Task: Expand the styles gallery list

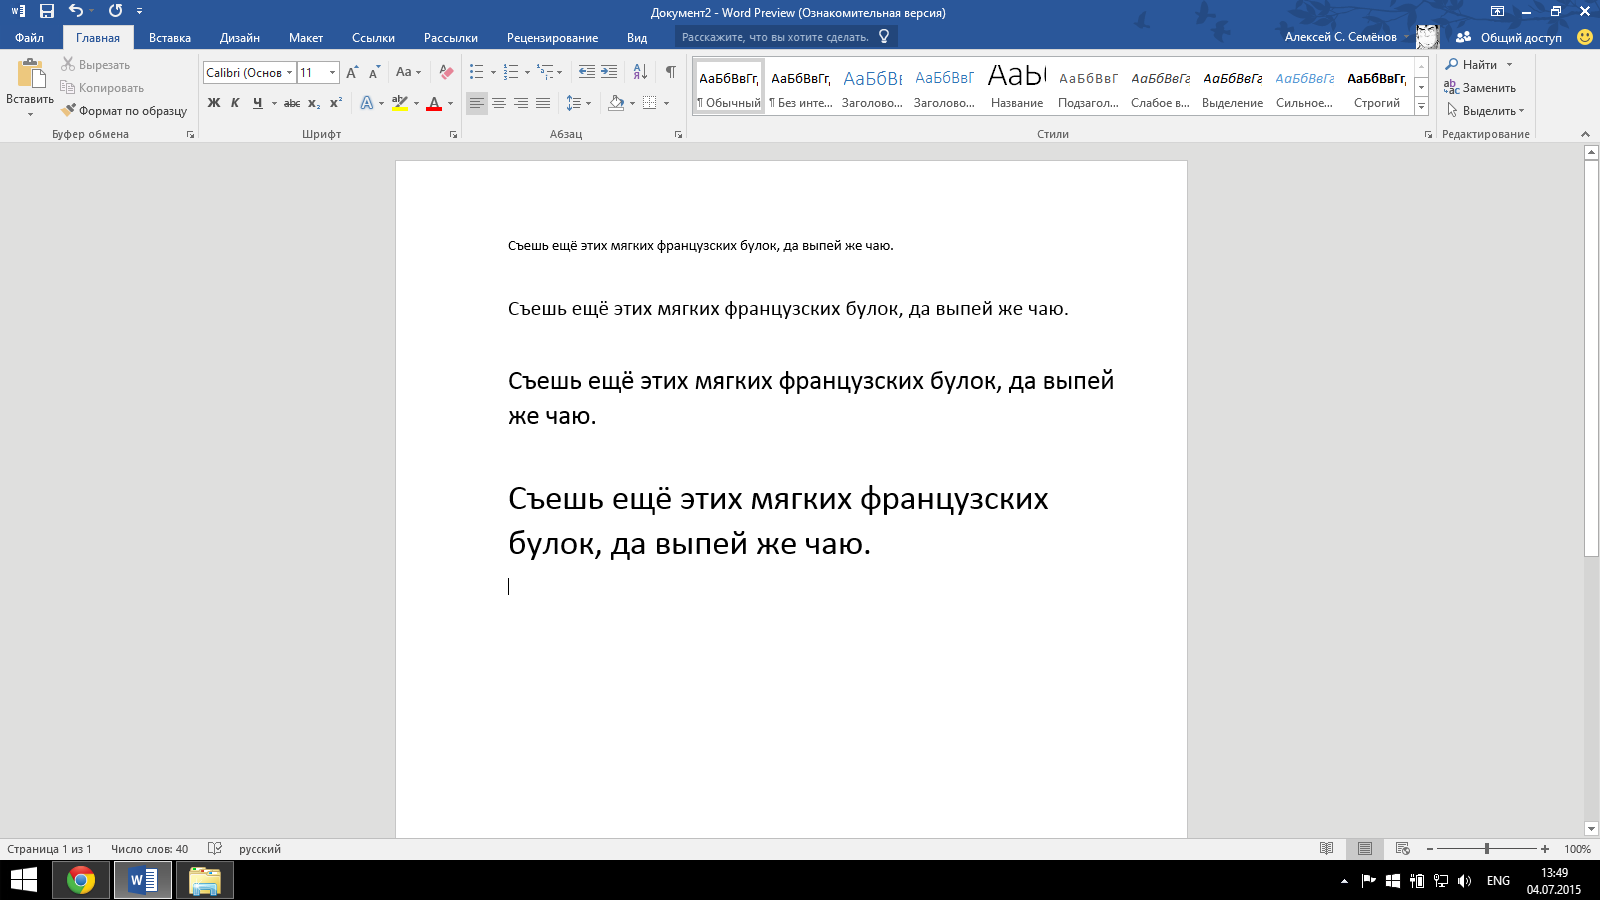Action: pyautogui.click(x=1421, y=107)
